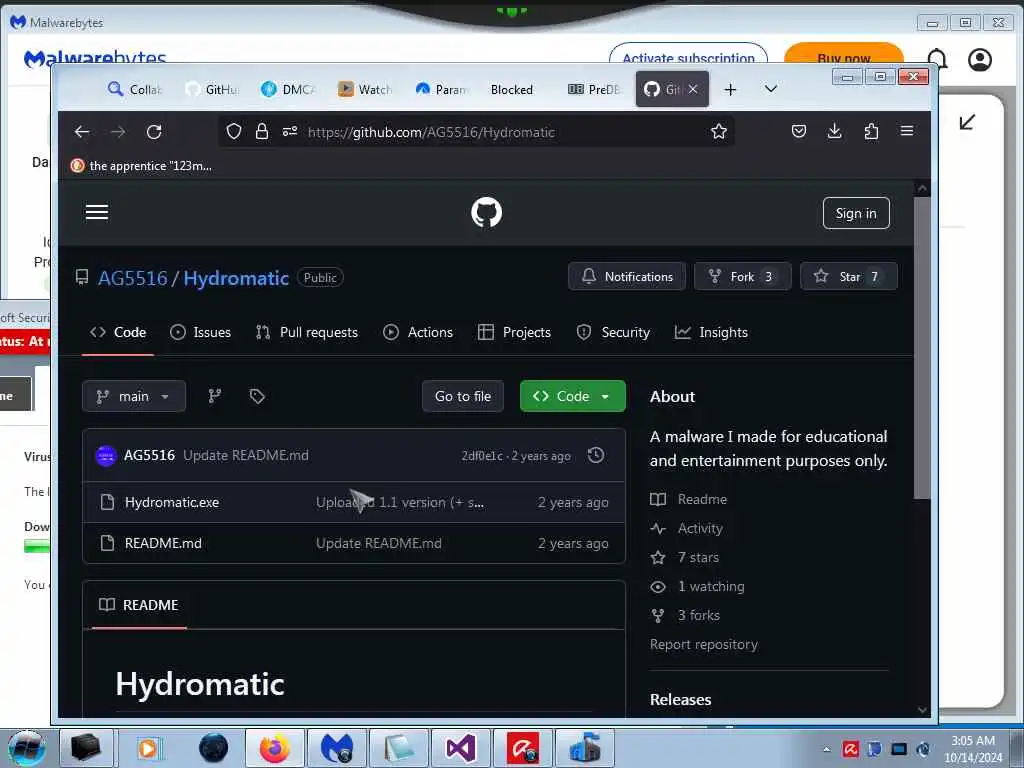Open the Releases heading link

pyautogui.click(x=680, y=699)
